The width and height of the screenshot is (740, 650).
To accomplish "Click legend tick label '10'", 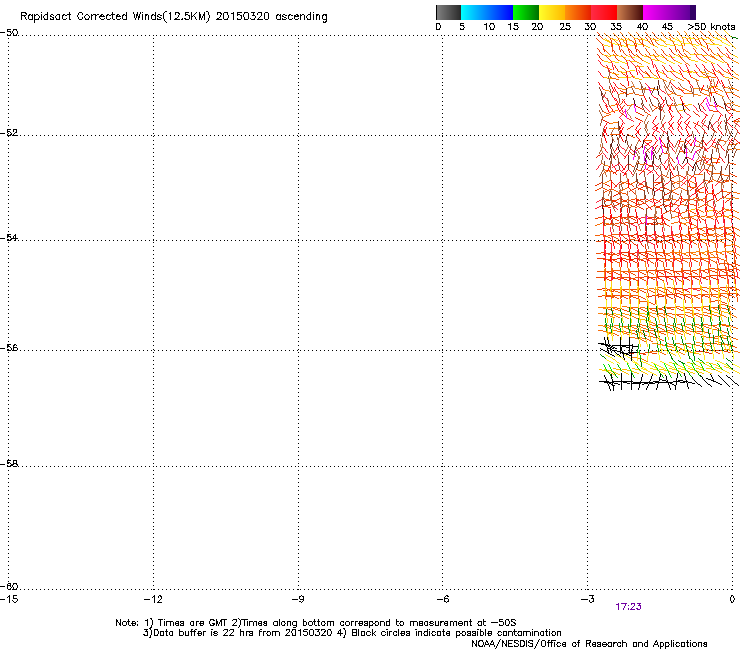I will (489, 27).
